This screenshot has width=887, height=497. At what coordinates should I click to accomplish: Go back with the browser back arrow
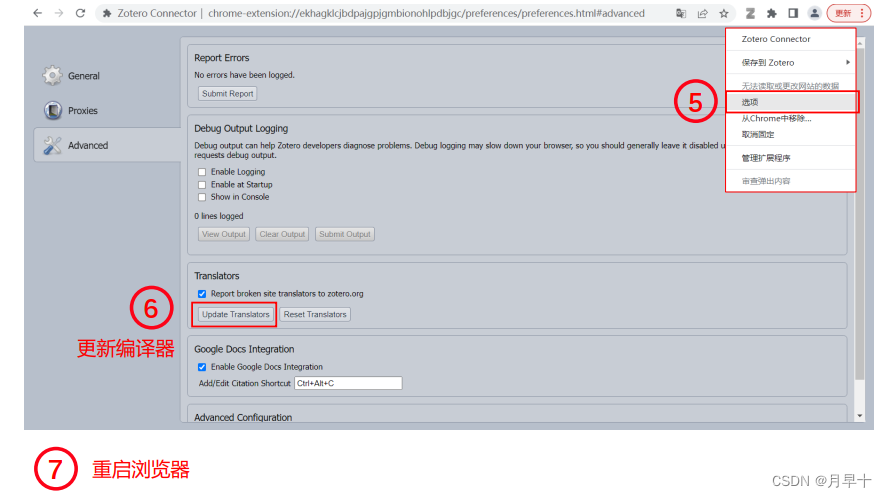(37, 13)
